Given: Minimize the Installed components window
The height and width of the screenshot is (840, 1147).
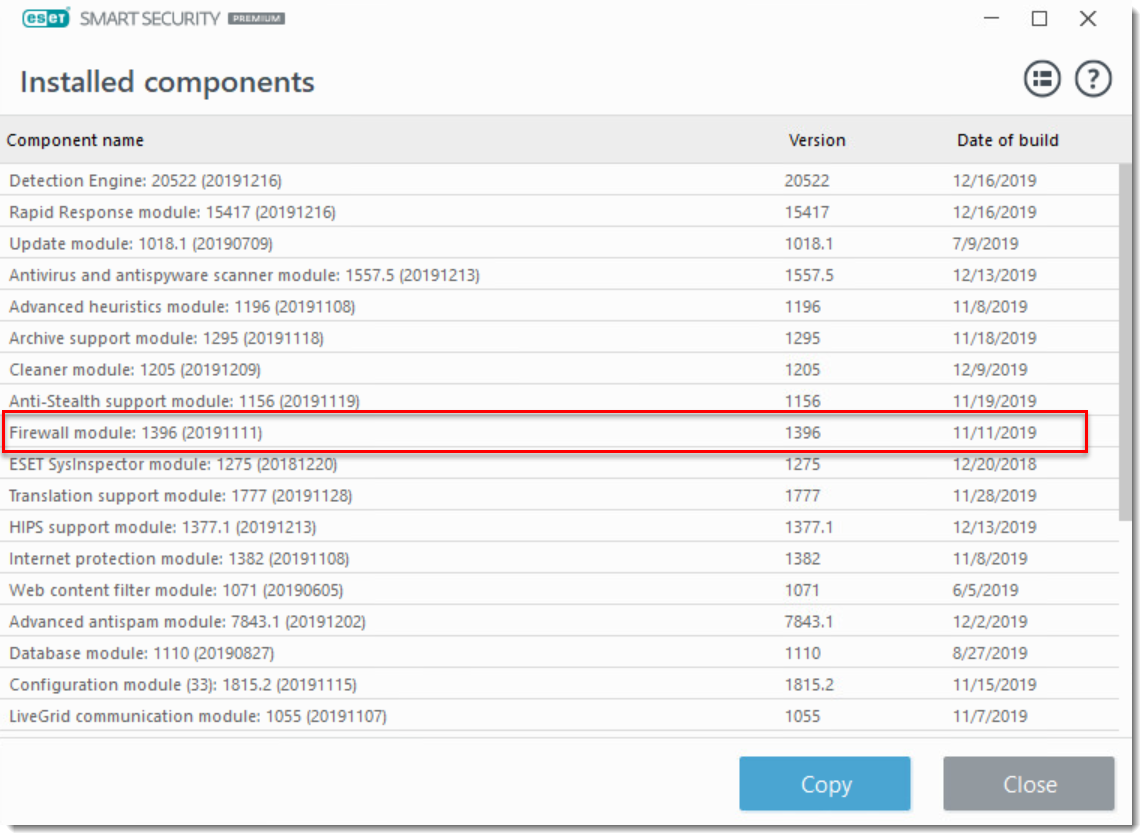Looking at the screenshot, I should (990, 18).
